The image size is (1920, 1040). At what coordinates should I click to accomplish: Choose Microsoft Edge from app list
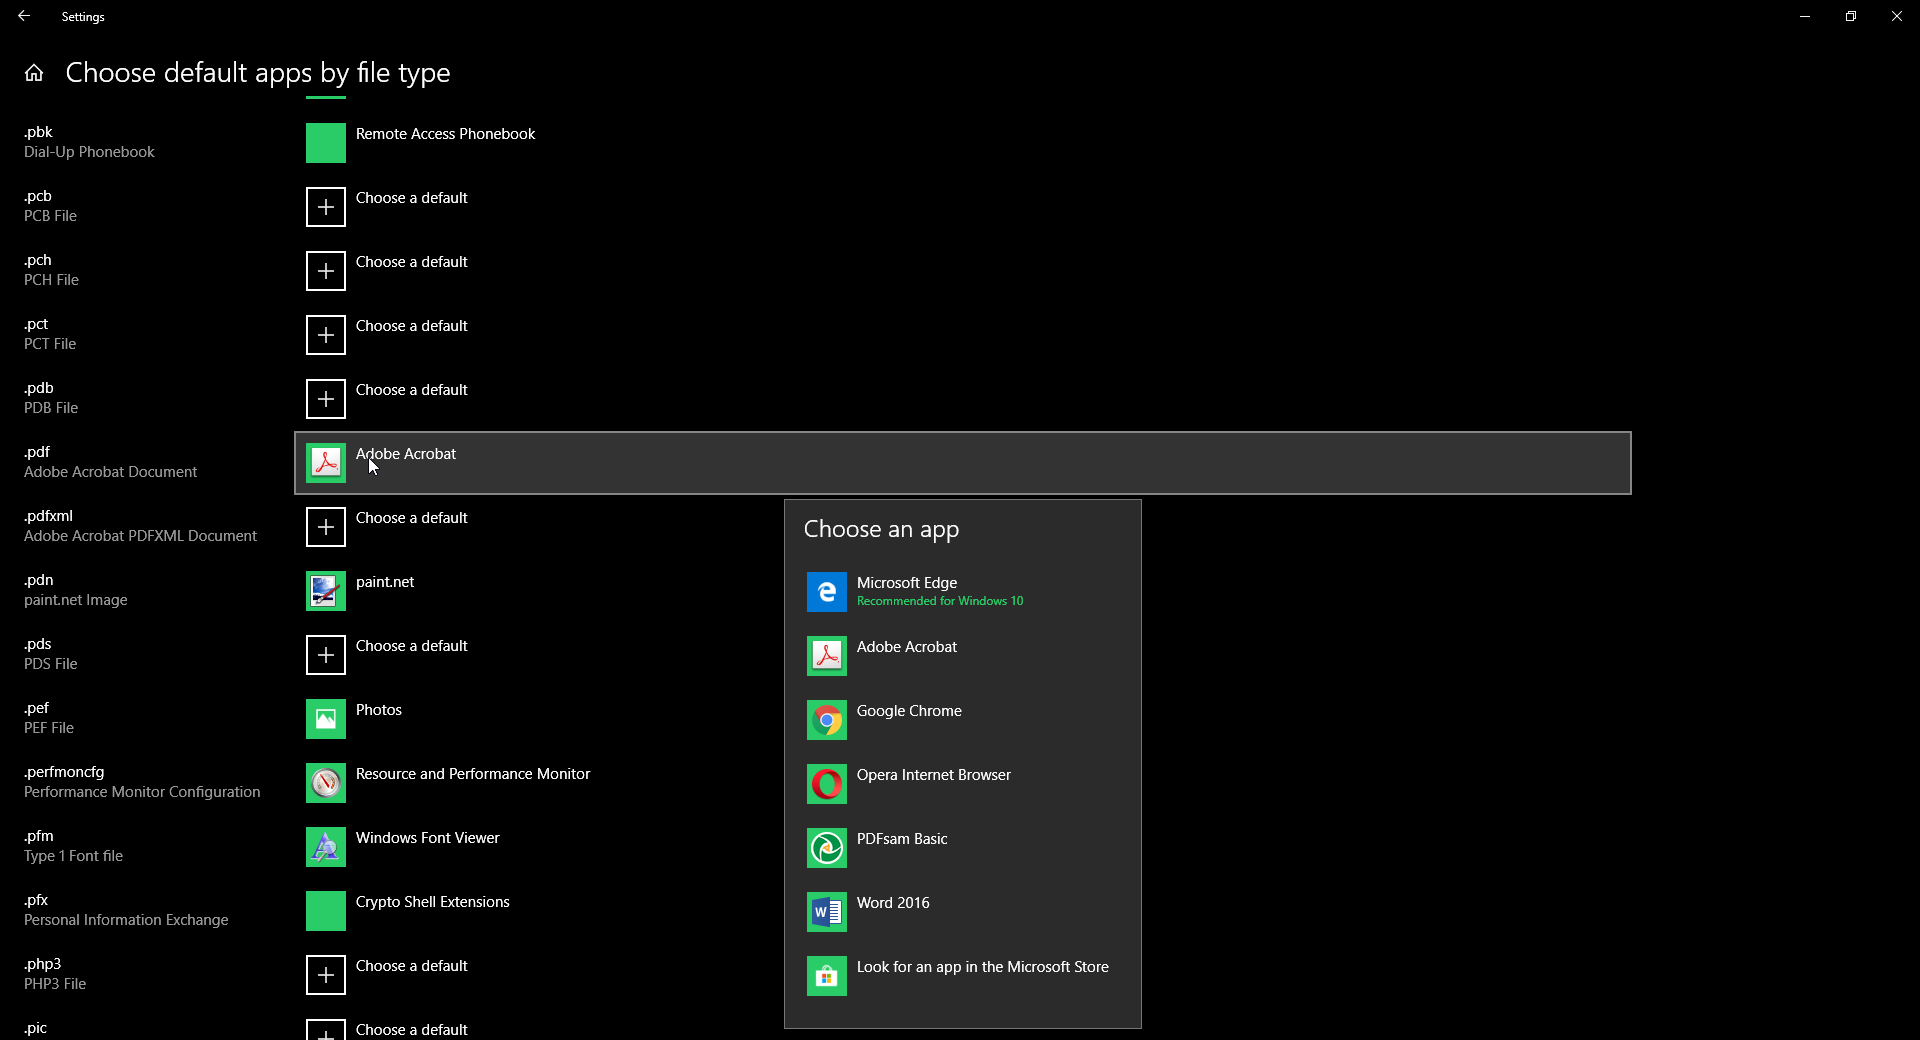click(x=962, y=592)
